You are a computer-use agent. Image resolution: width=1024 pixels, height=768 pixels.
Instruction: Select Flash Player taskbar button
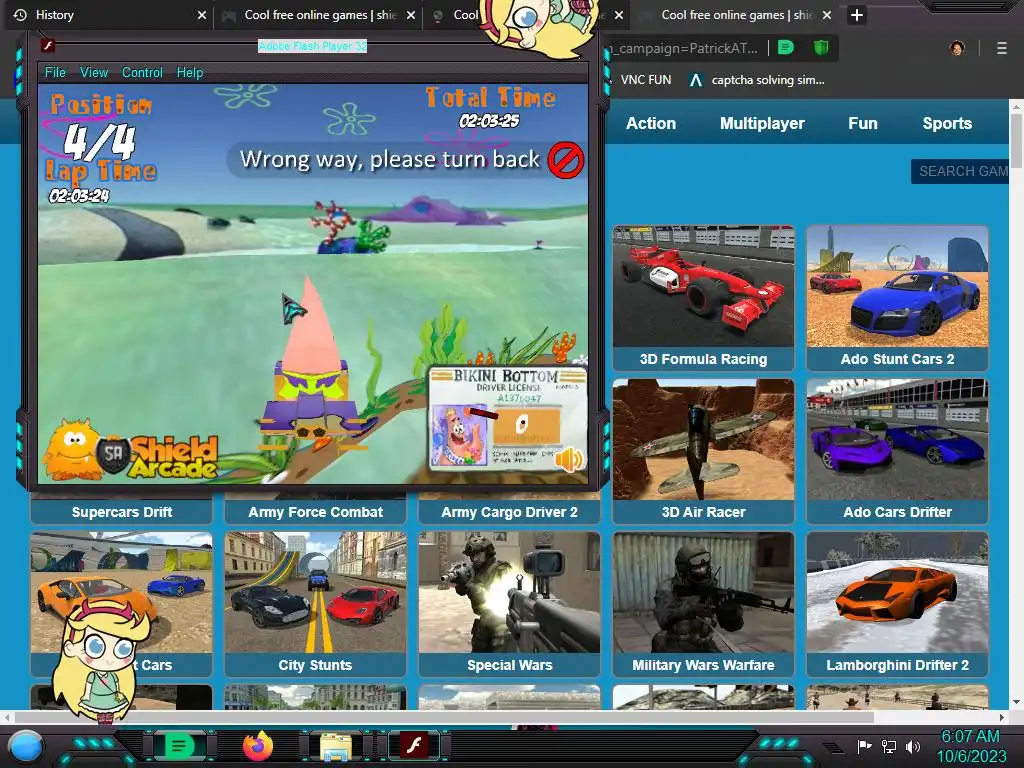[414, 745]
